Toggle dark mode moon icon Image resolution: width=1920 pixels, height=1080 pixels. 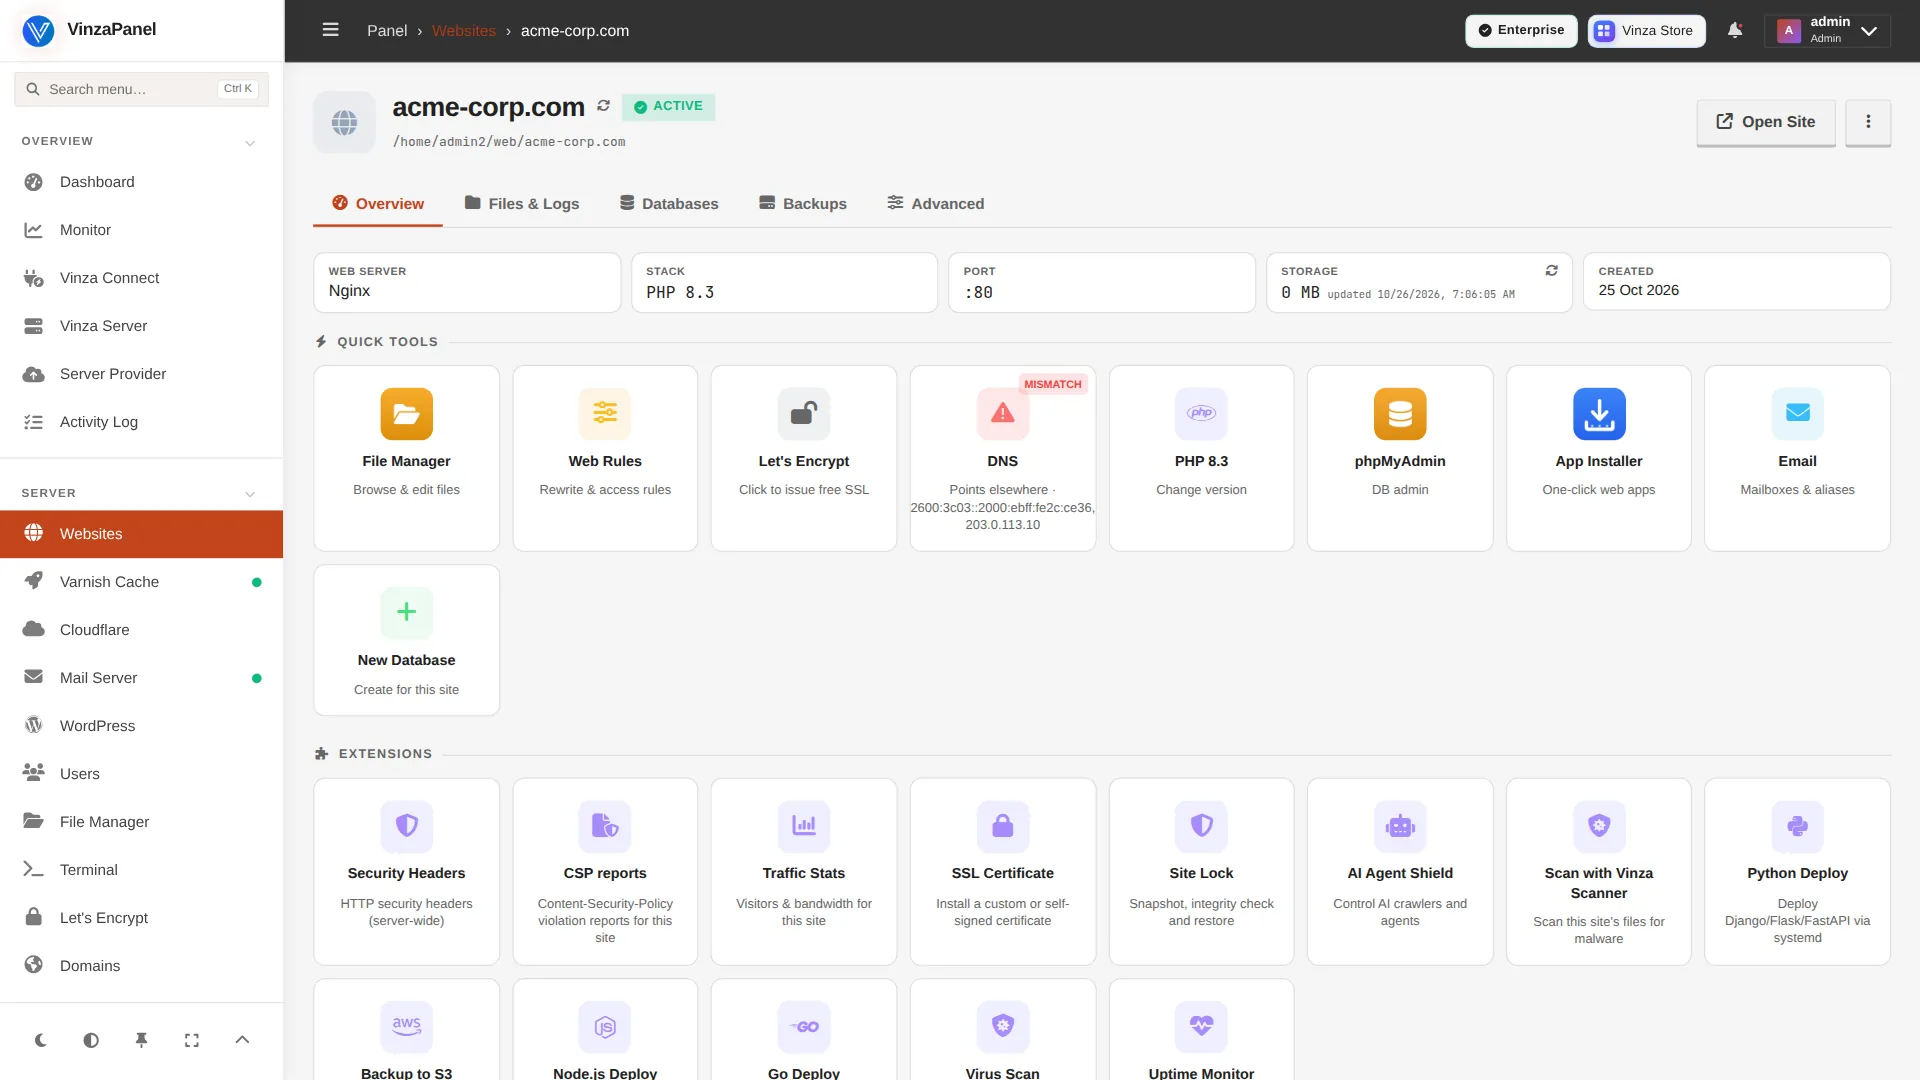click(x=40, y=1040)
